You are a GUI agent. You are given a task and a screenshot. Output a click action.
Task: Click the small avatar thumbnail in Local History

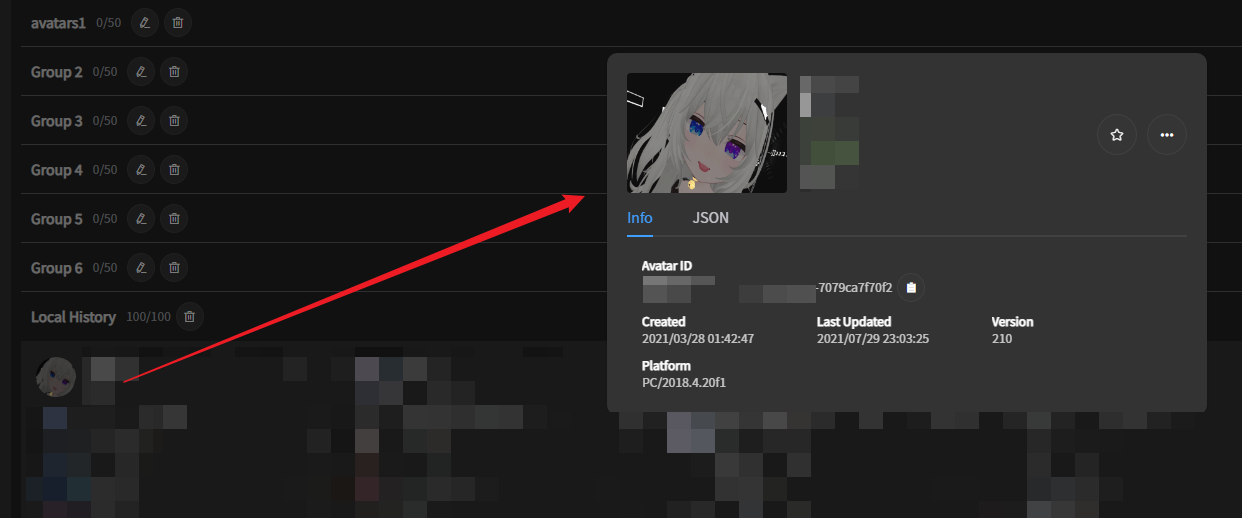pyautogui.click(x=55, y=377)
